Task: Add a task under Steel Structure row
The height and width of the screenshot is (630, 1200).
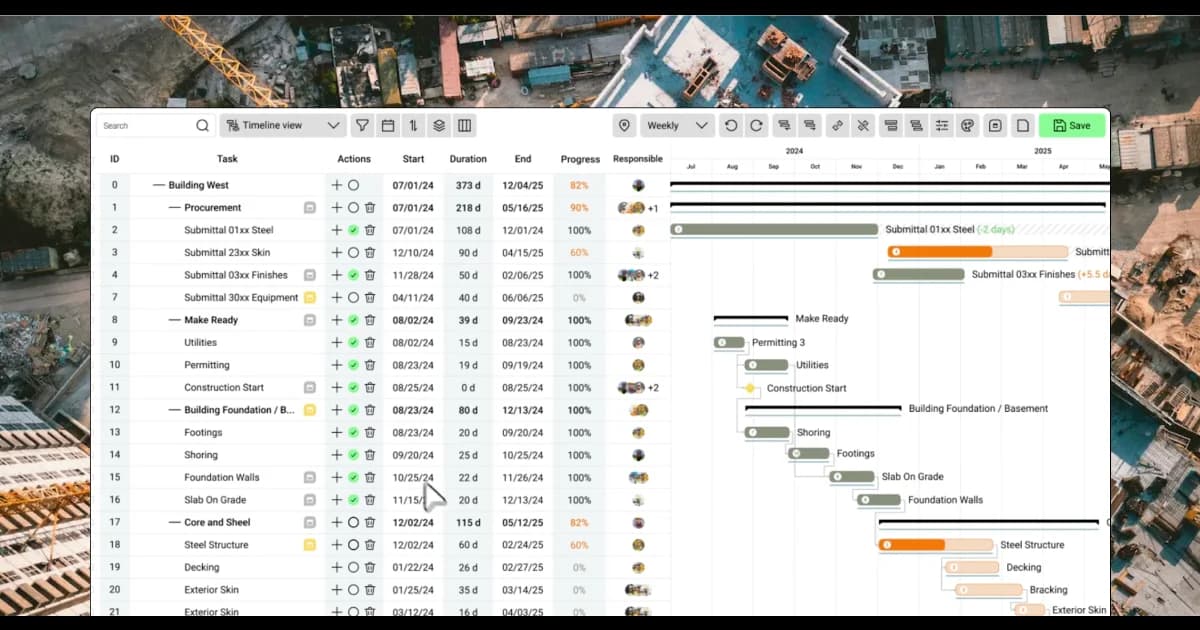Action: click(x=337, y=545)
